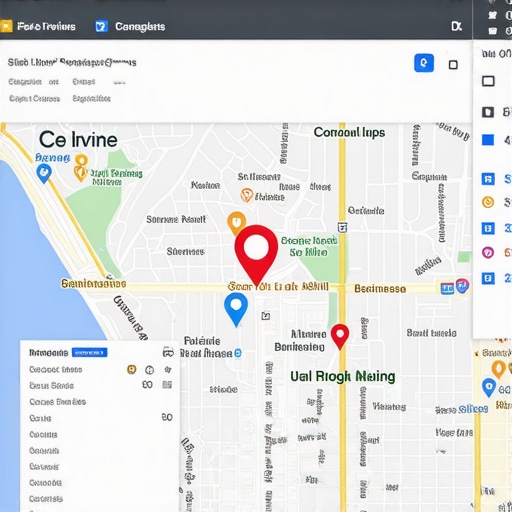Screen dimensions: 512x512
Task: Click the blue badge button in the list panel header
Action: click(90, 353)
